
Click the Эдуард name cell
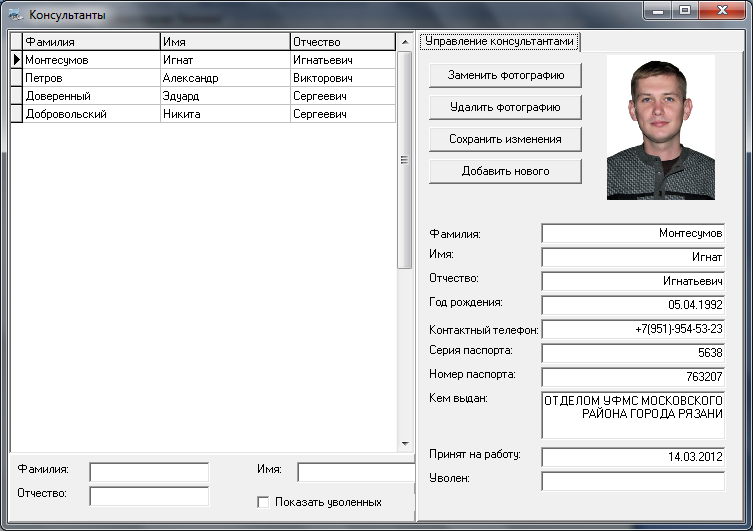225,96
